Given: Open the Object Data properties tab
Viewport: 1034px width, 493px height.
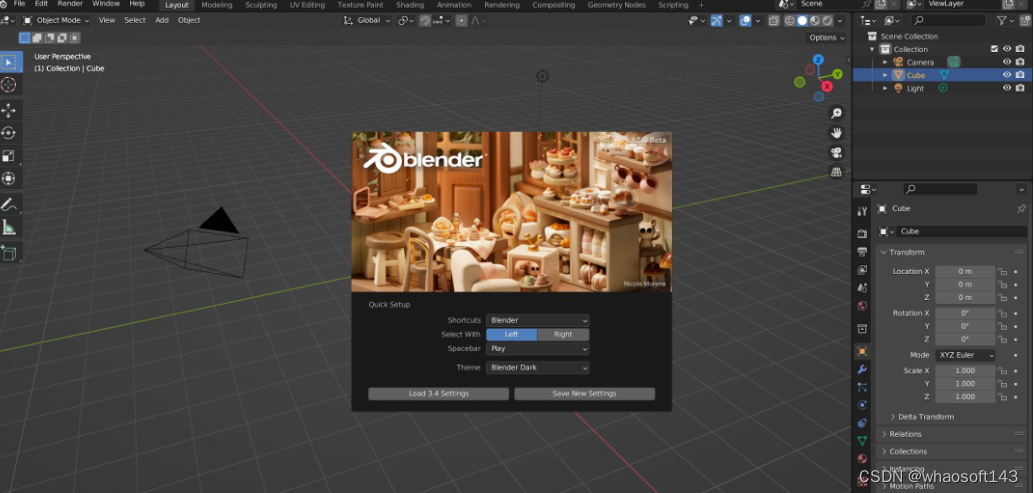Looking at the screenshot, I should 862,440.
